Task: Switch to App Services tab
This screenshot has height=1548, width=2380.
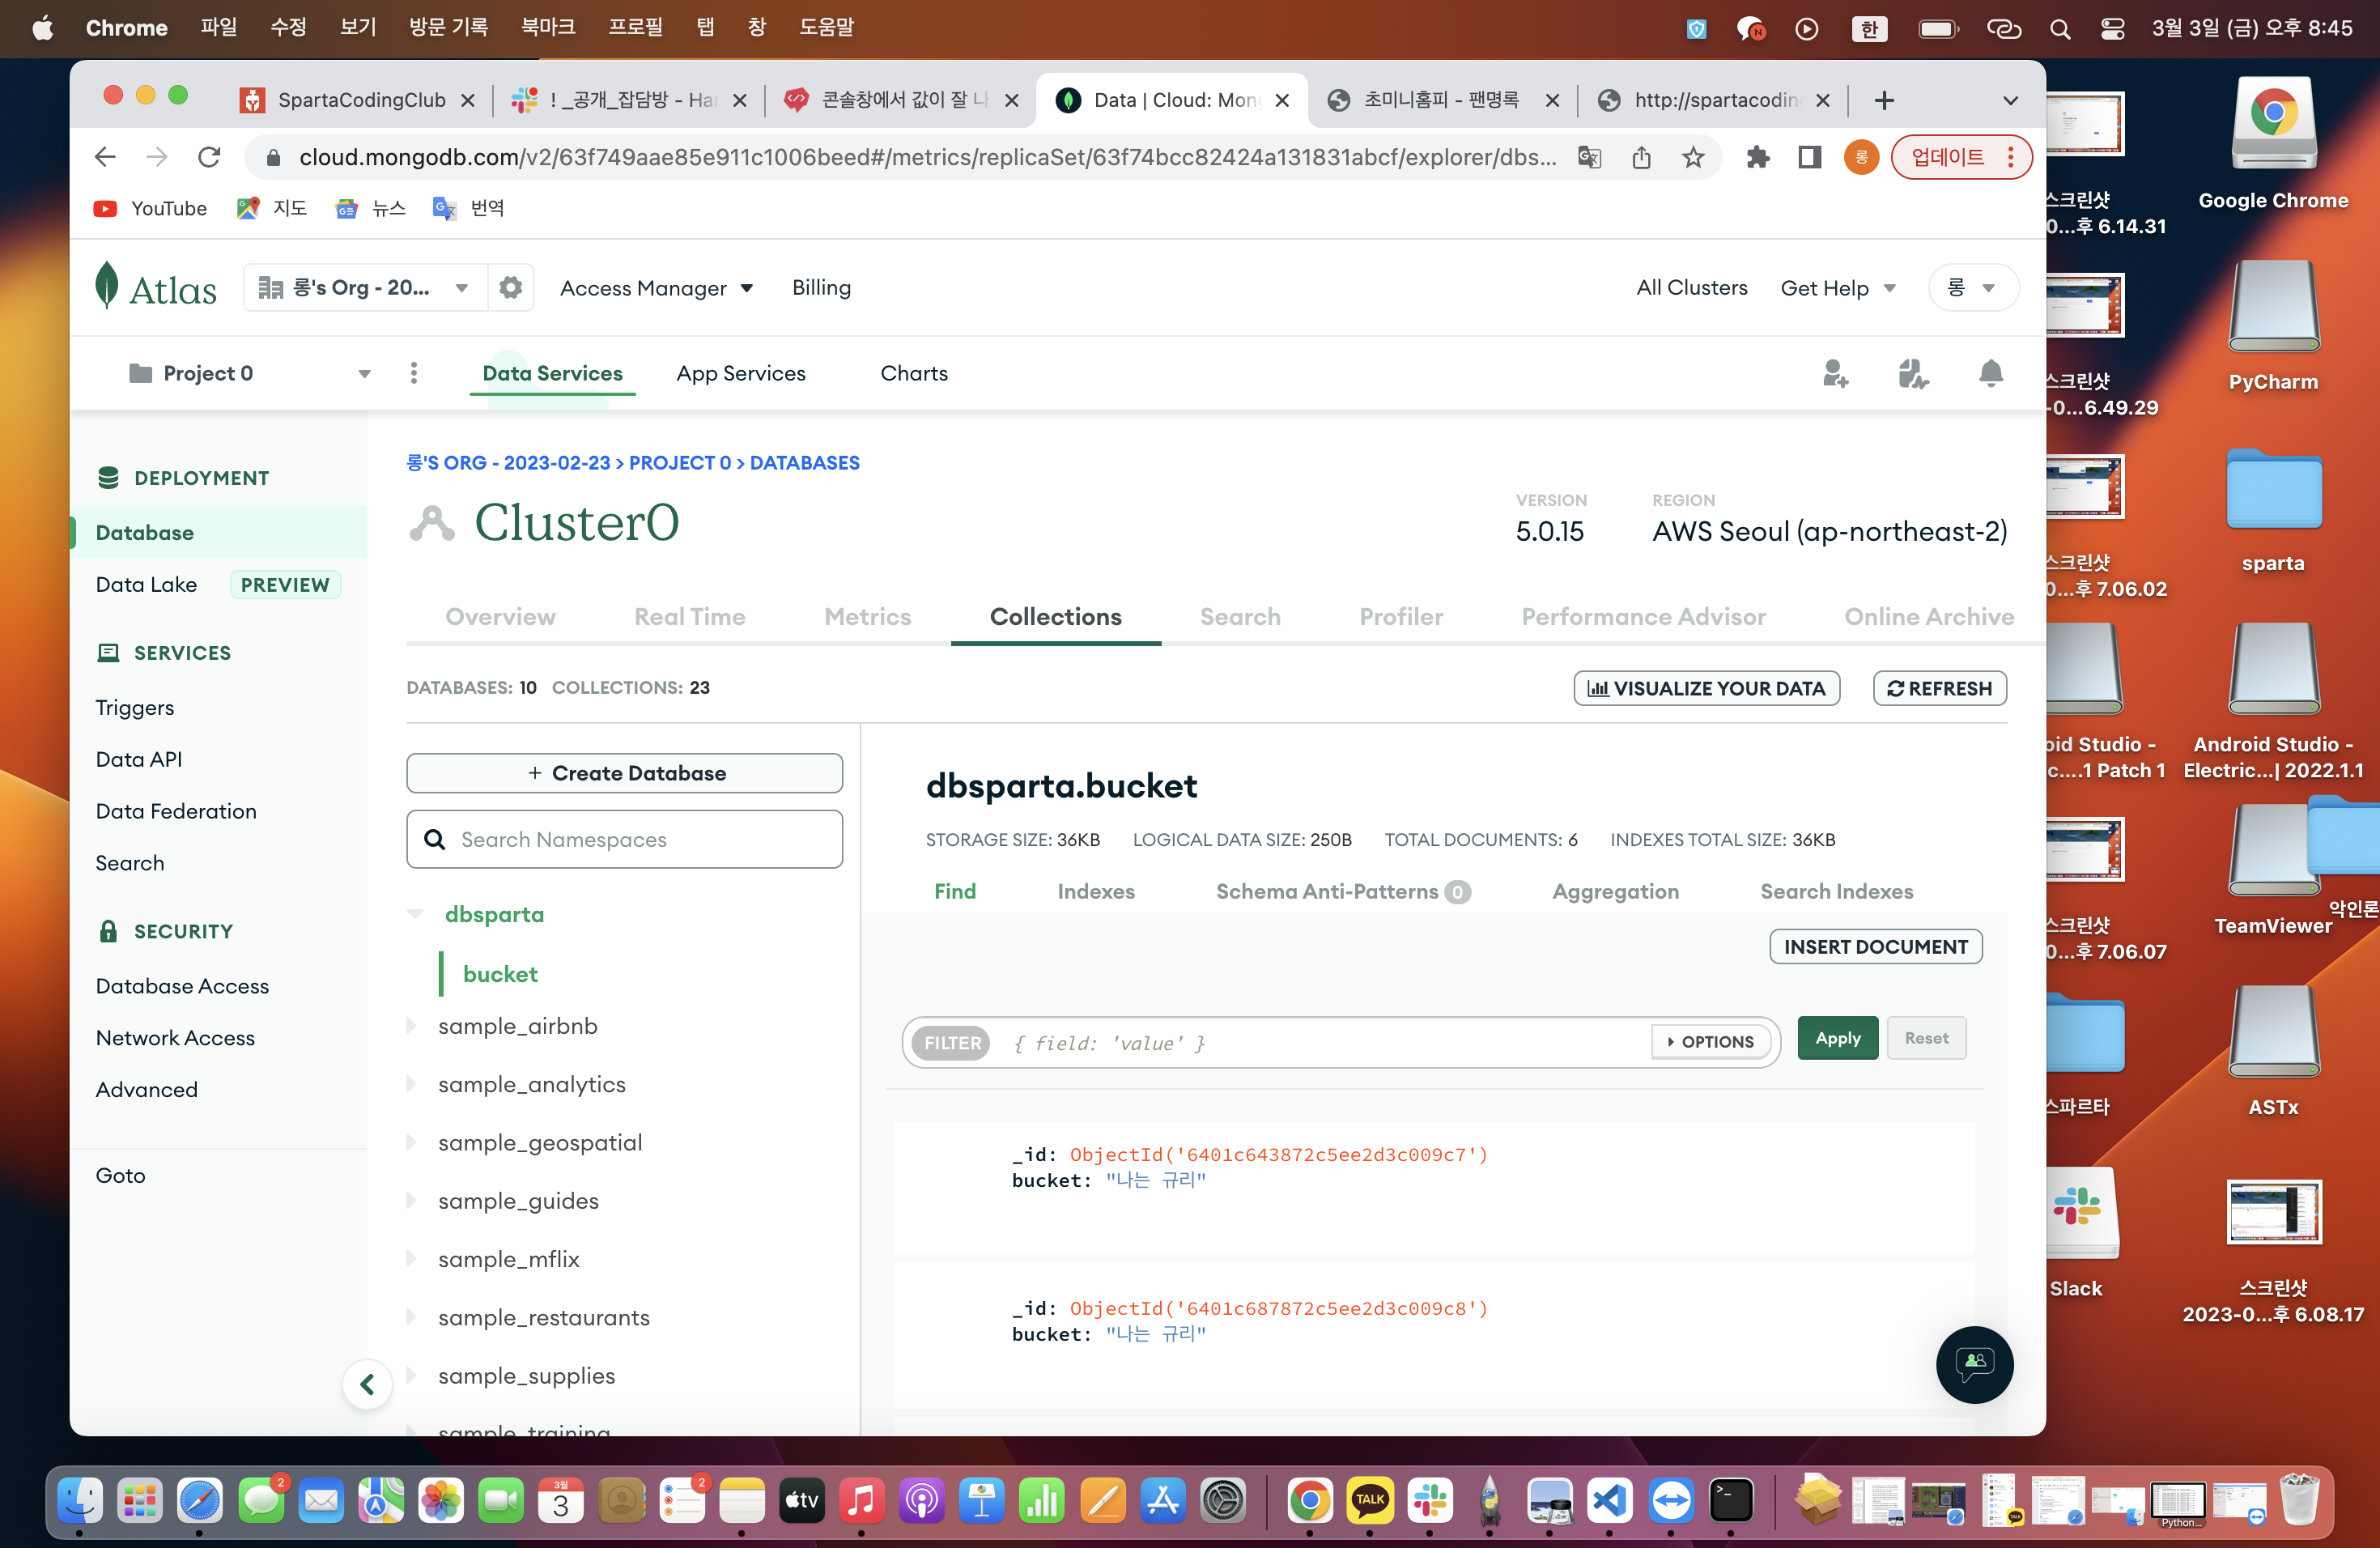Action: tap(741, 373)
